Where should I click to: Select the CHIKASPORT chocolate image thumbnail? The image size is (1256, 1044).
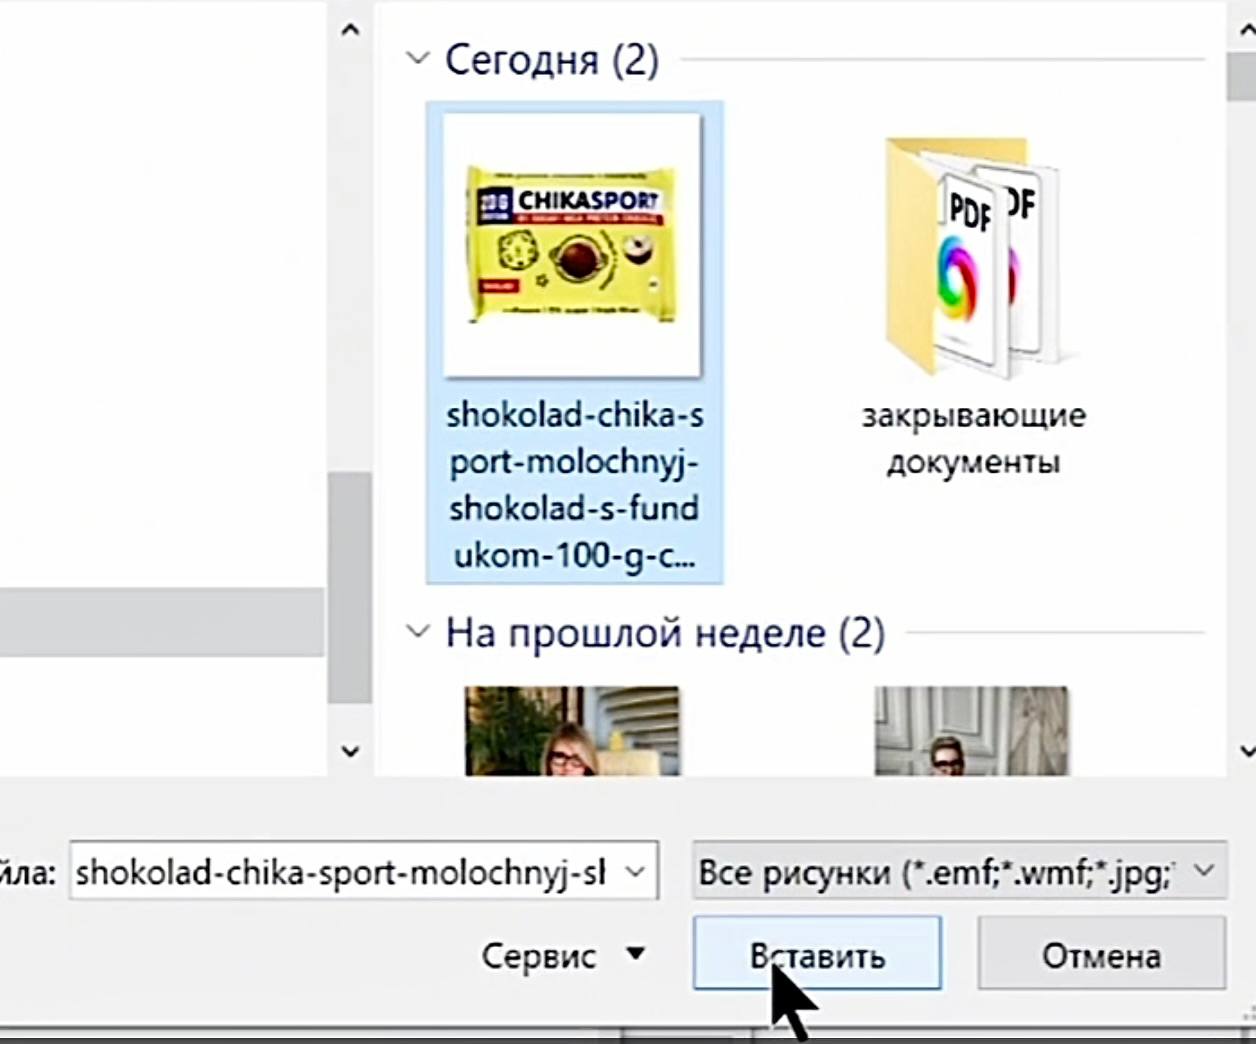[573, 245]
